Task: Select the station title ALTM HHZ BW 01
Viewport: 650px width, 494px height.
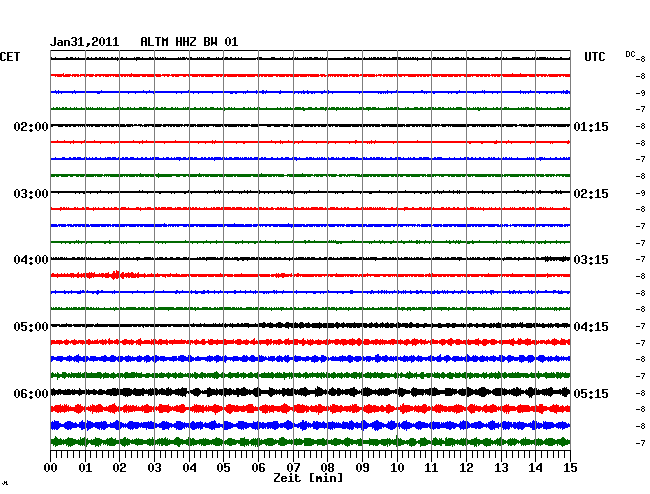Action: click(189, 42)
